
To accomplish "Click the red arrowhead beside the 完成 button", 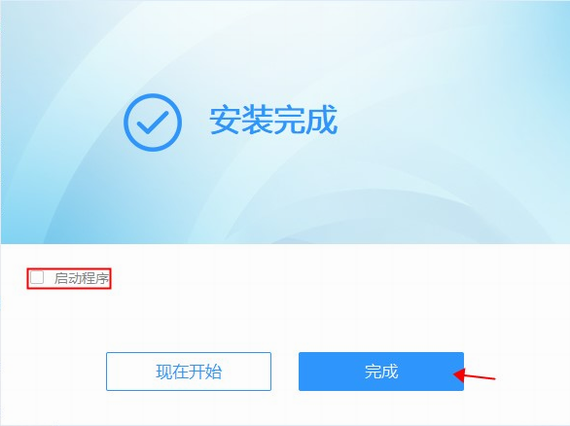I will 459,375.
